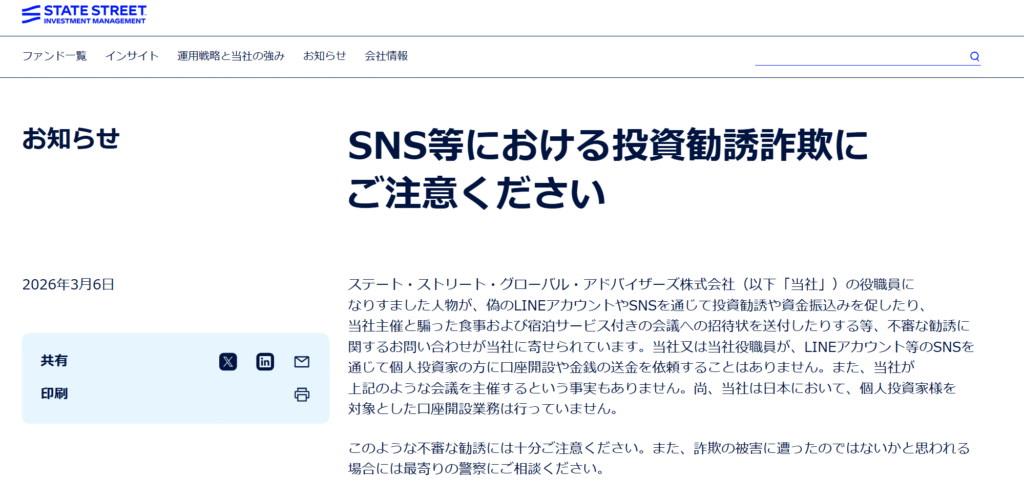
Task: Click the line beginning このような不審な勧誘には
Action: pyautogui.click(x=659, y=449)
